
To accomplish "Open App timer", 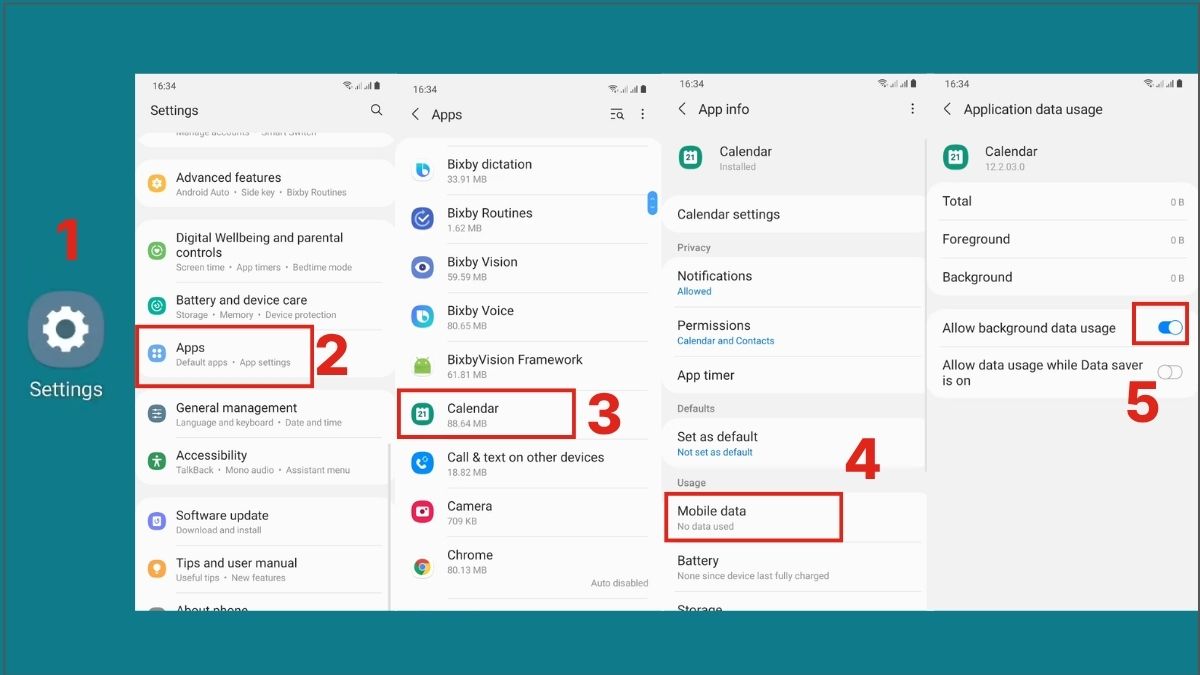I will [794, 375].
